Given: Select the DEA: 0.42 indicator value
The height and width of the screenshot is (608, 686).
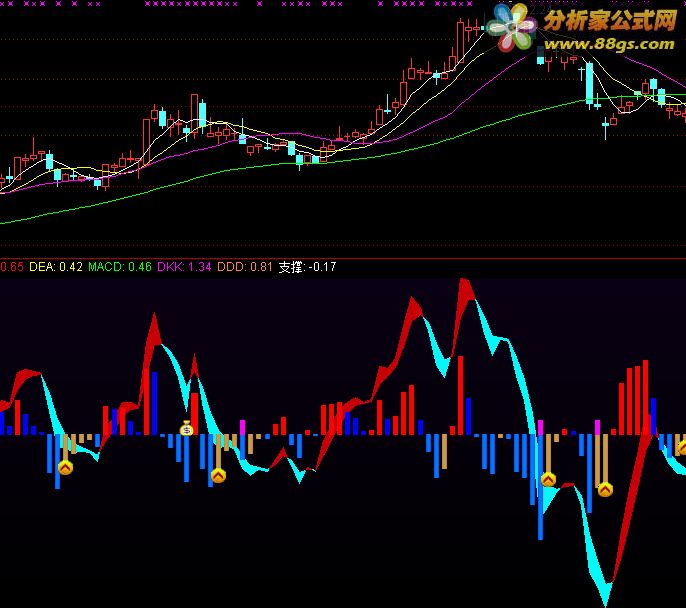Looking at the screenshot, I should pyautogui.click(x=56, y=267).
